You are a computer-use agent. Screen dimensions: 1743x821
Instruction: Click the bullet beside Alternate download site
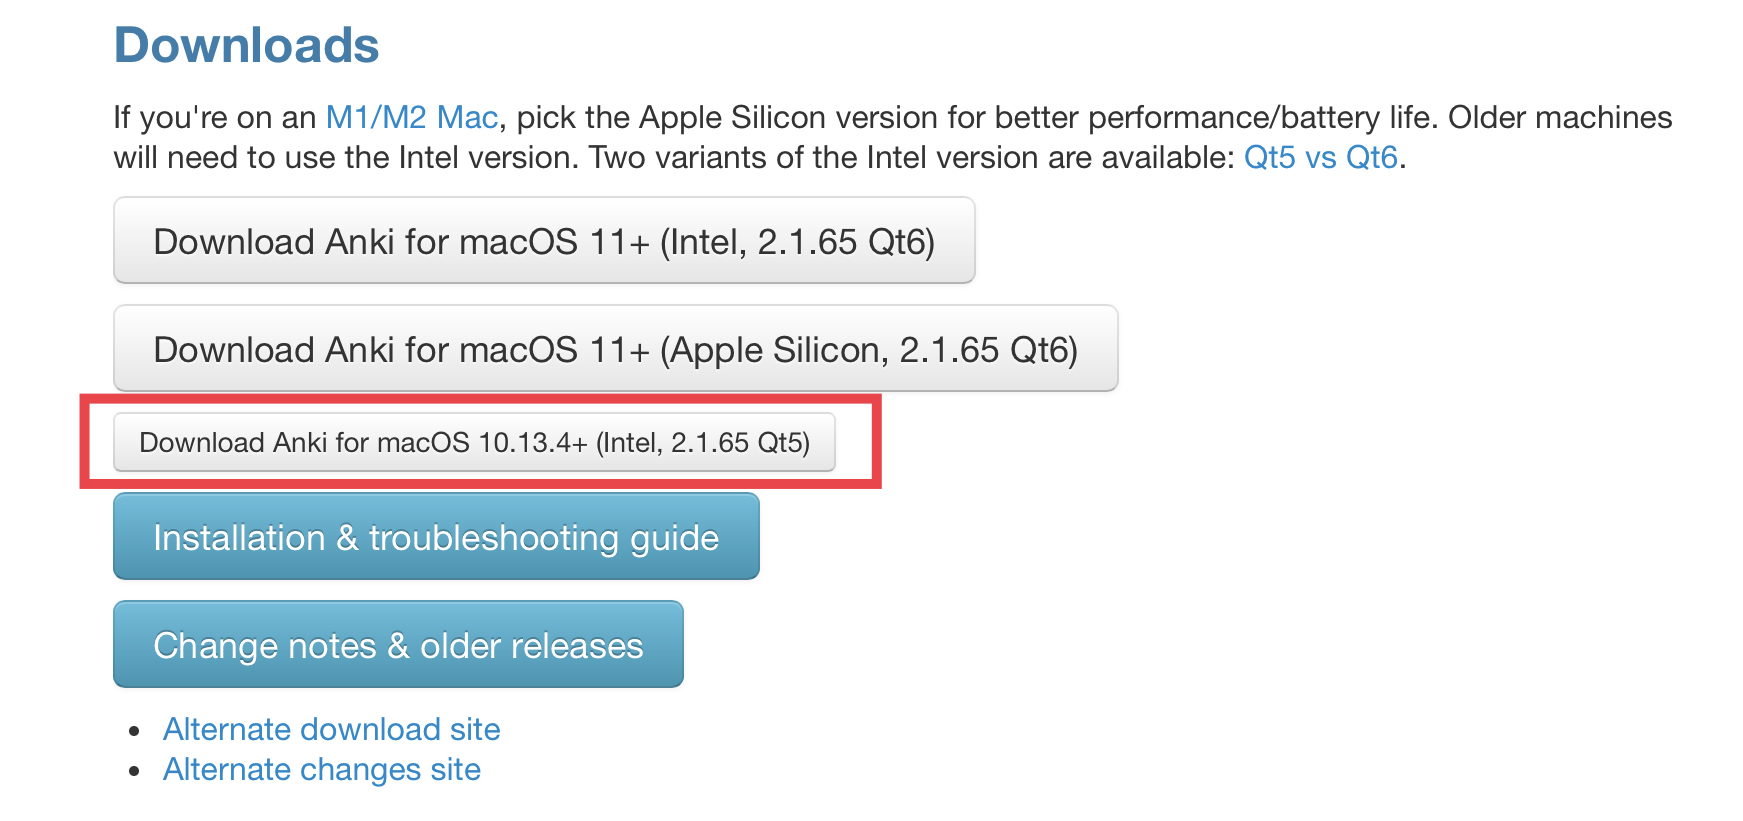[x=135, y=731]
